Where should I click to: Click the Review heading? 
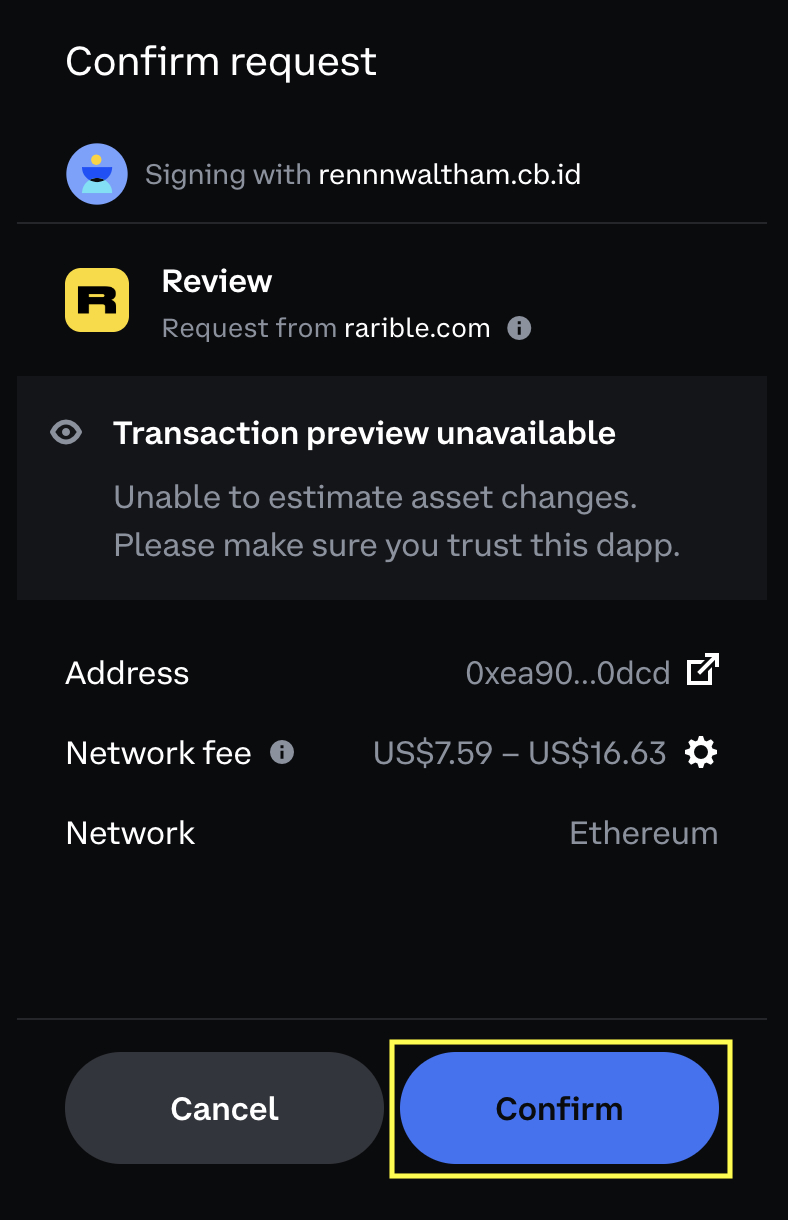pos(217,281)
